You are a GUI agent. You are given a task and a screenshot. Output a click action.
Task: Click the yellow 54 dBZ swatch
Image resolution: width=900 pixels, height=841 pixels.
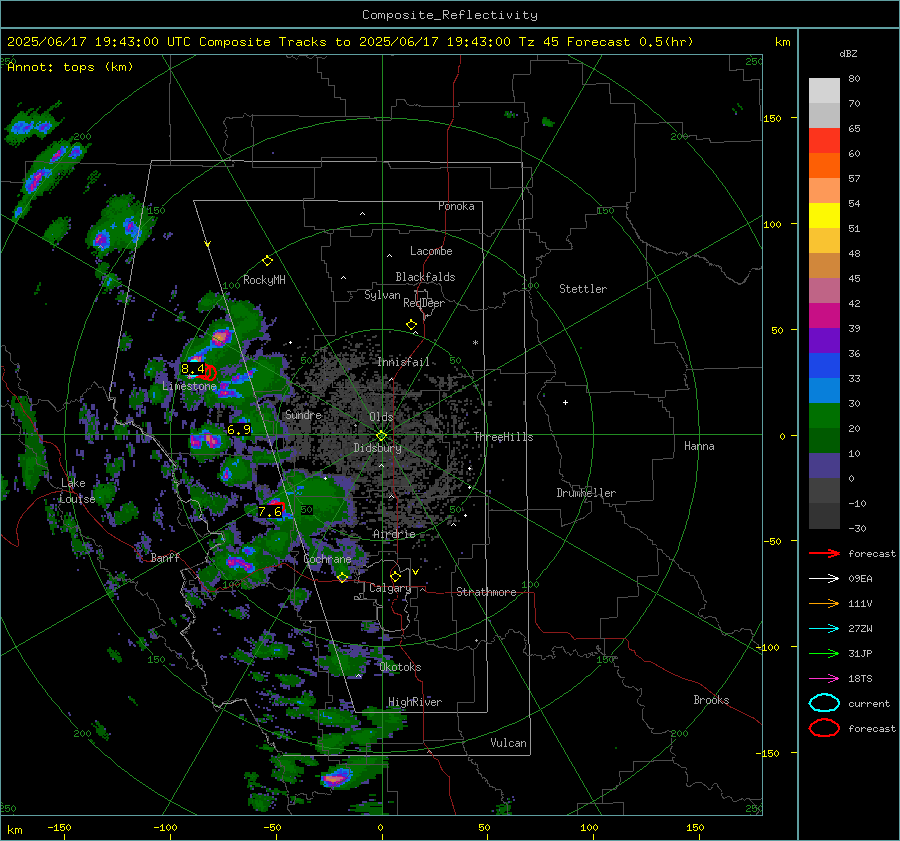pyautogui.click(x=824, y=215)
